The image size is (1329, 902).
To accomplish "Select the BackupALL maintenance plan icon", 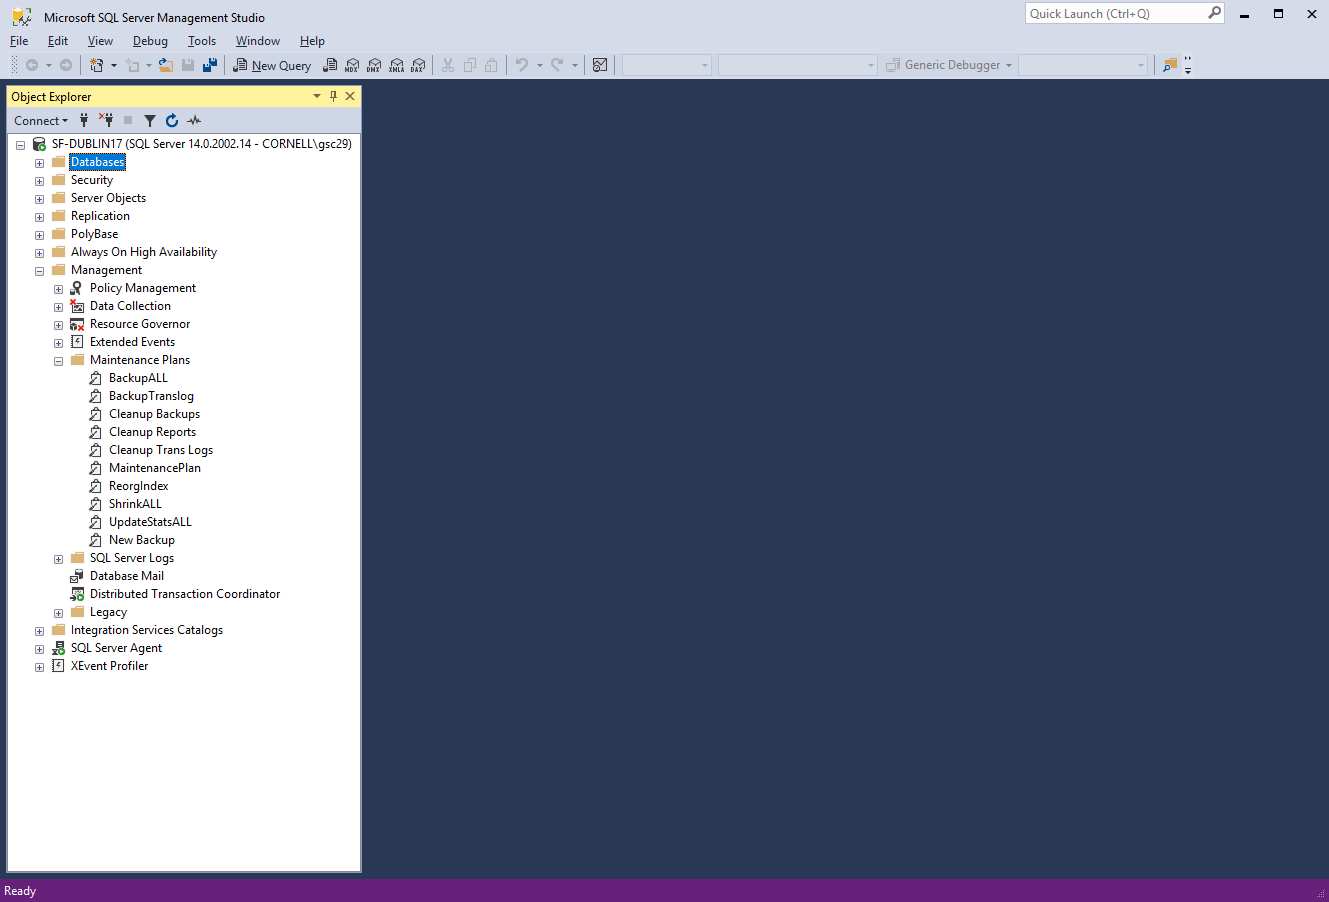I will [96, 378].
